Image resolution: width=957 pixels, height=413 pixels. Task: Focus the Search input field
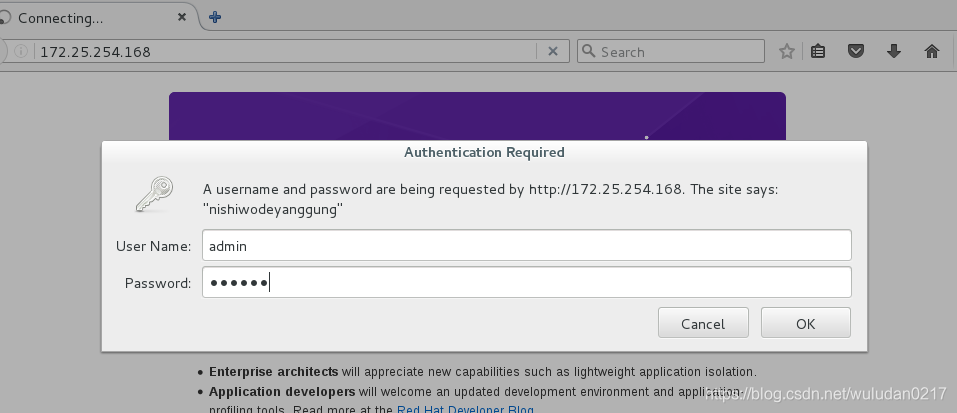(670, 52)
